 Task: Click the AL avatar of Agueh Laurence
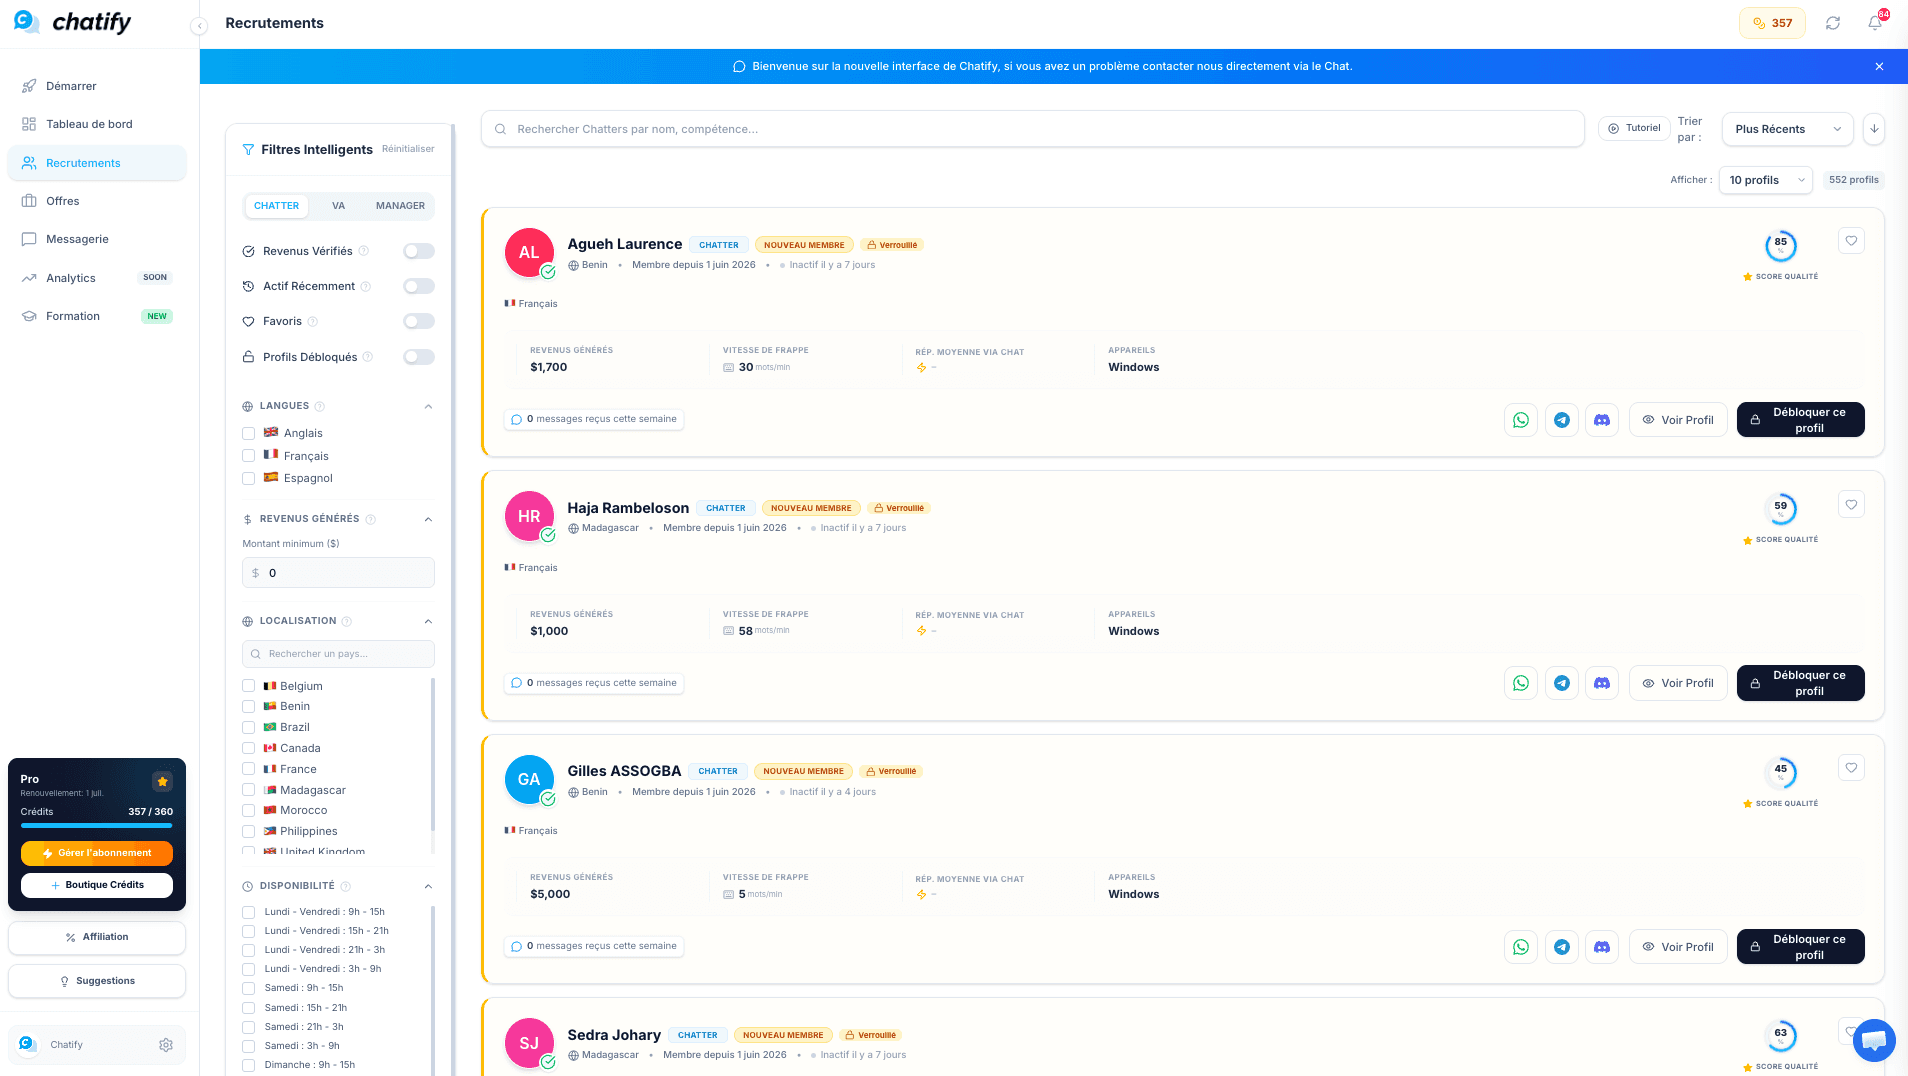pyautogui.click(x=529, y=252)
